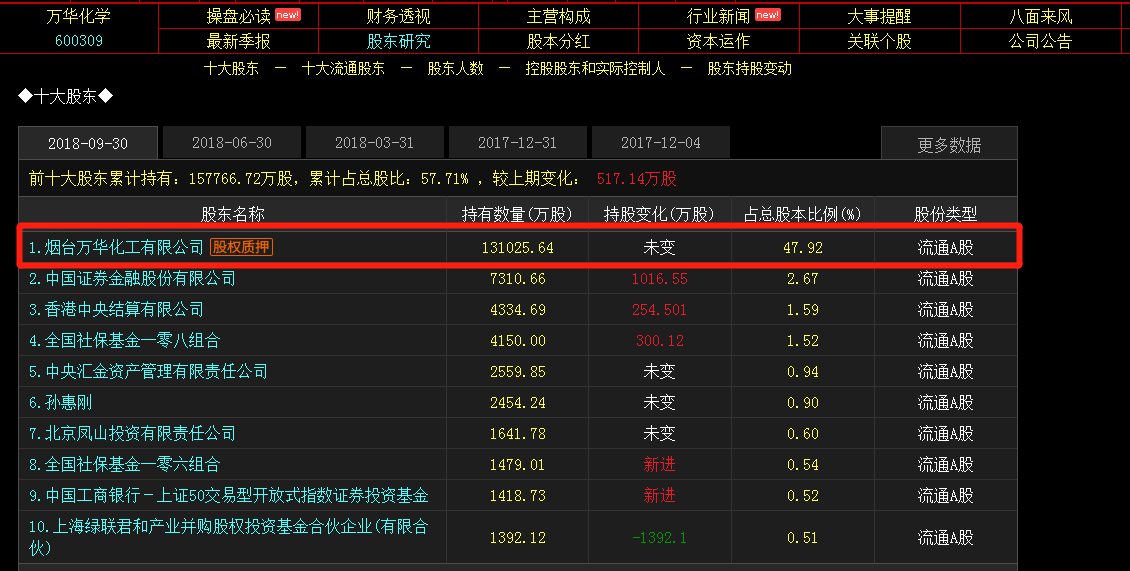
Task: Click the 股权质押 tag on row 1
Action: (241, 247)
